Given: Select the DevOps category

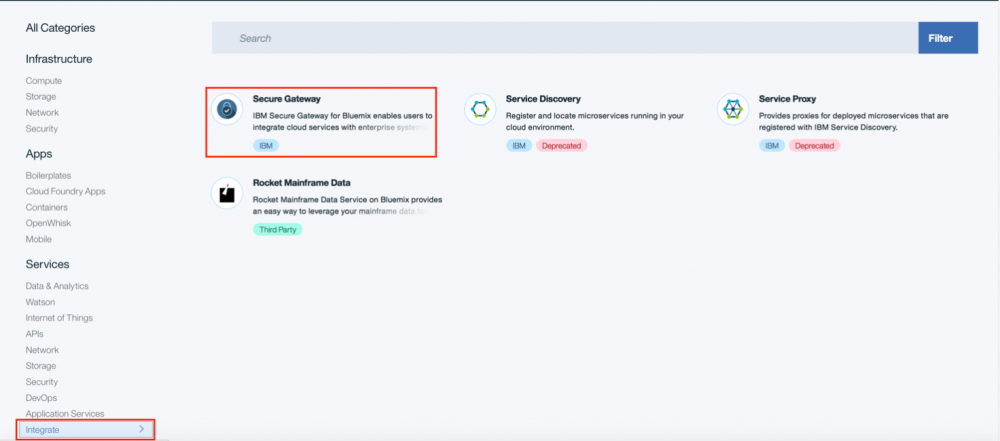Looking at the screenshot, I should click(39, 398).
